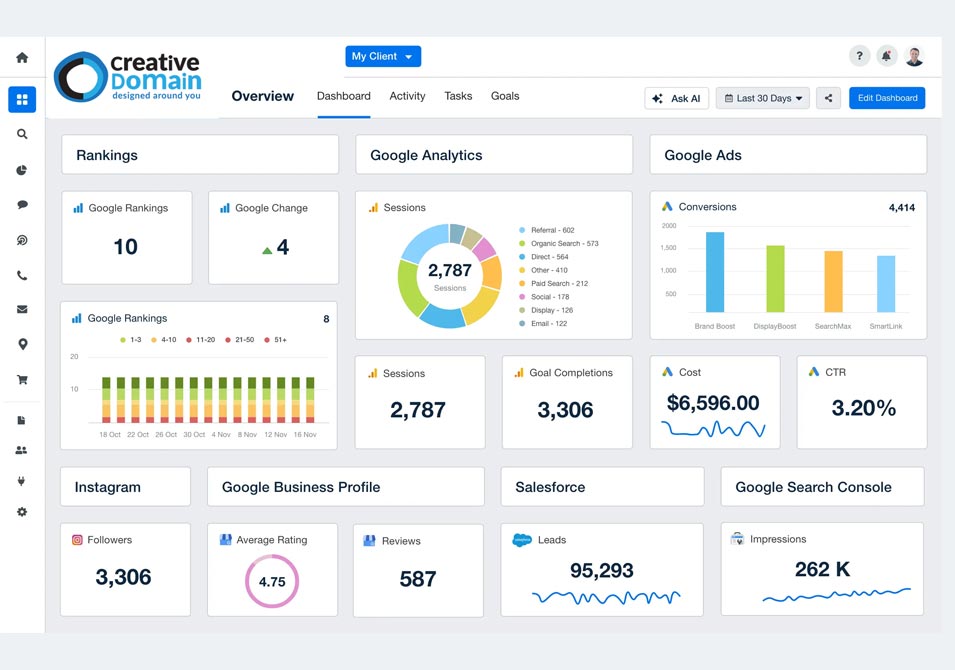
Task: Toggle the 1-3 legend in rankings chart
Action: click(x=130, y=339)
